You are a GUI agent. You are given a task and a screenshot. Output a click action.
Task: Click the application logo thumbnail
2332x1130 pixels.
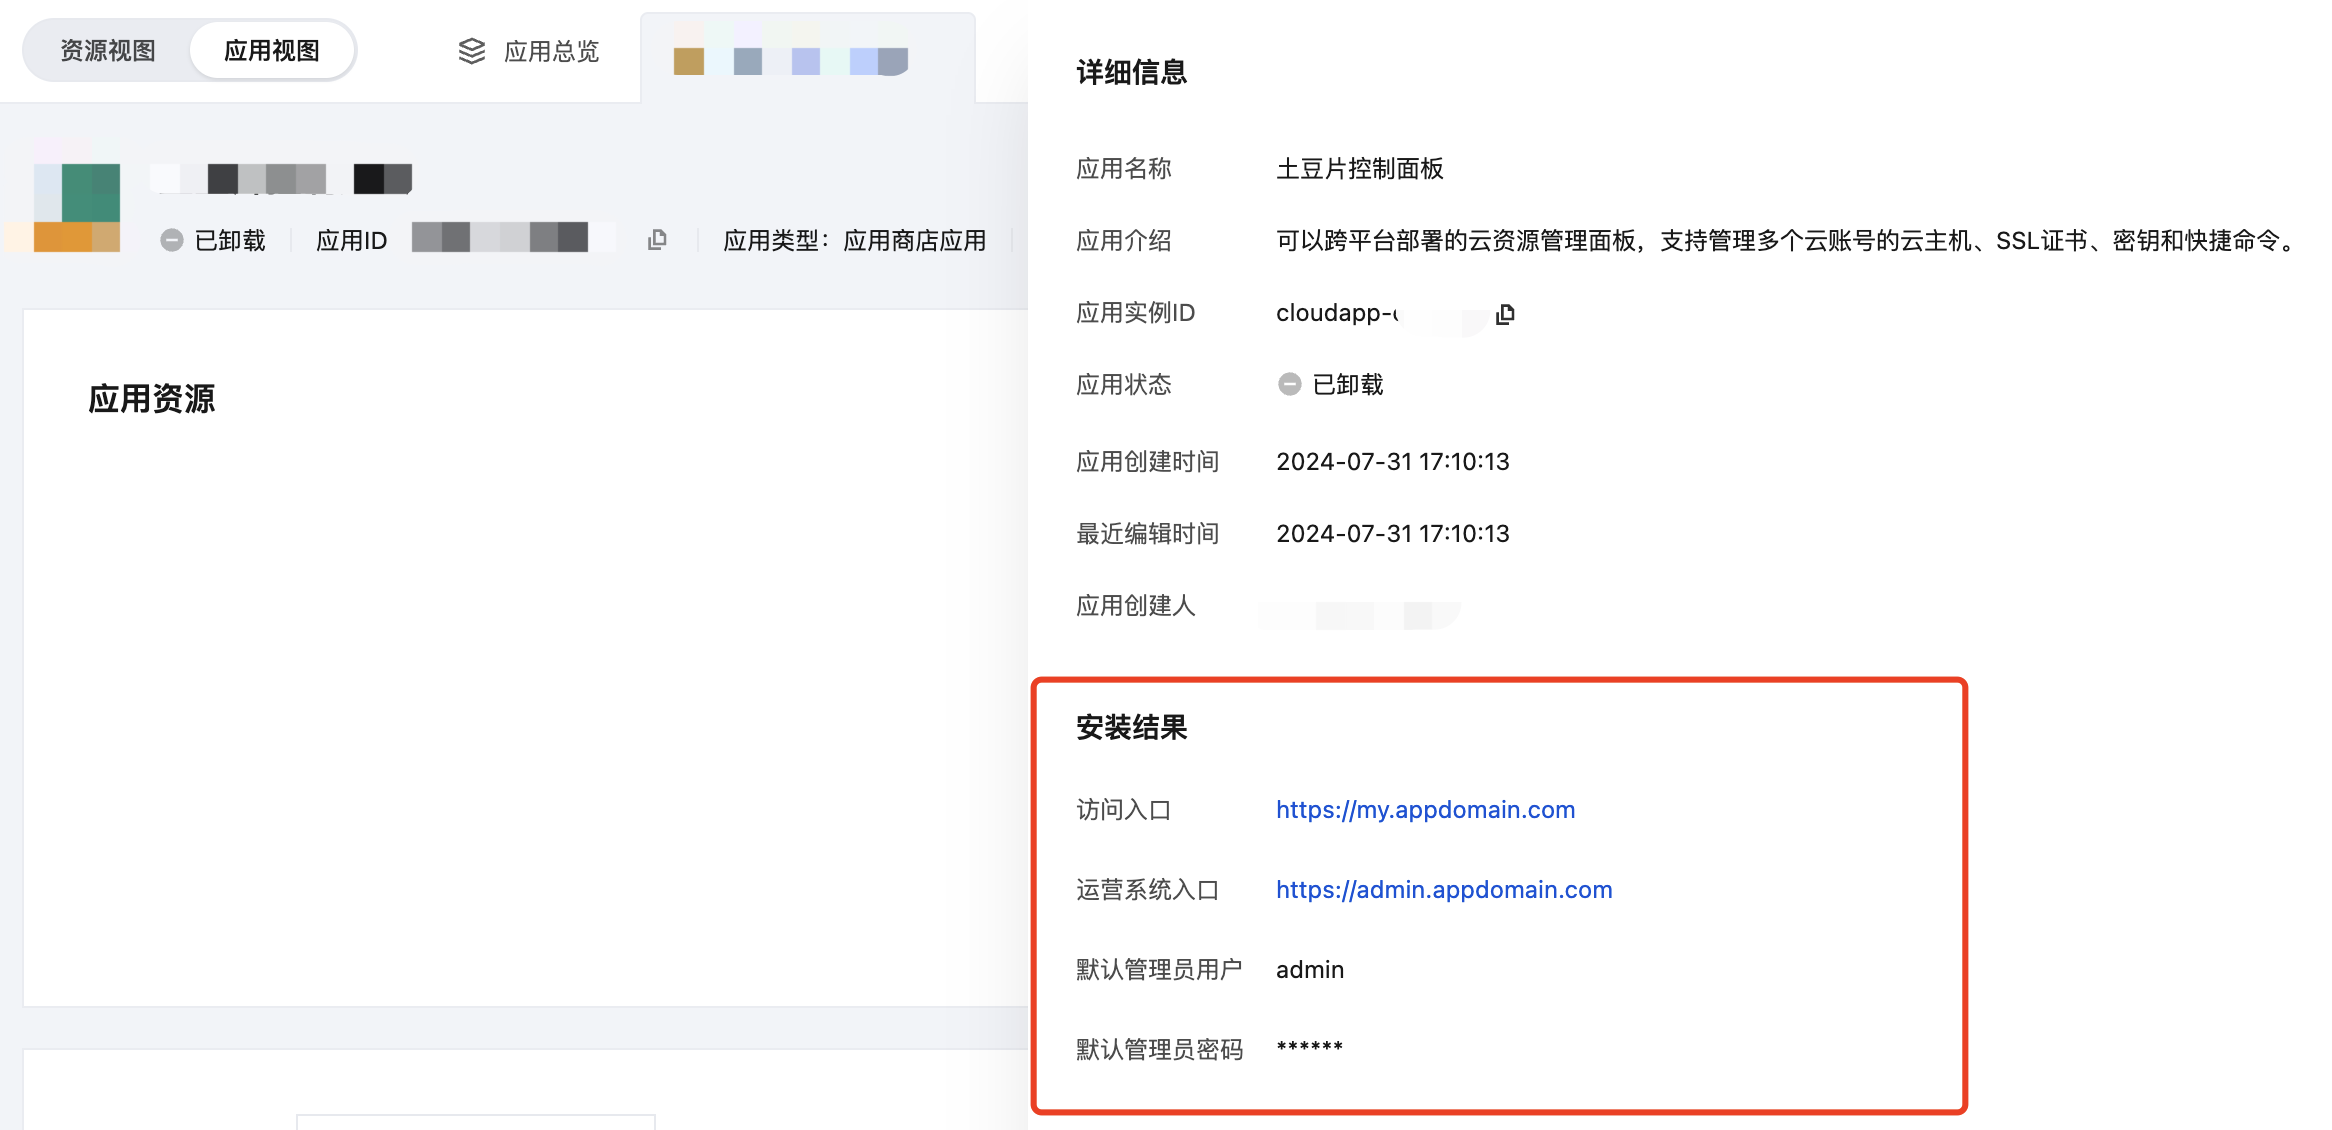click(77, 207)
